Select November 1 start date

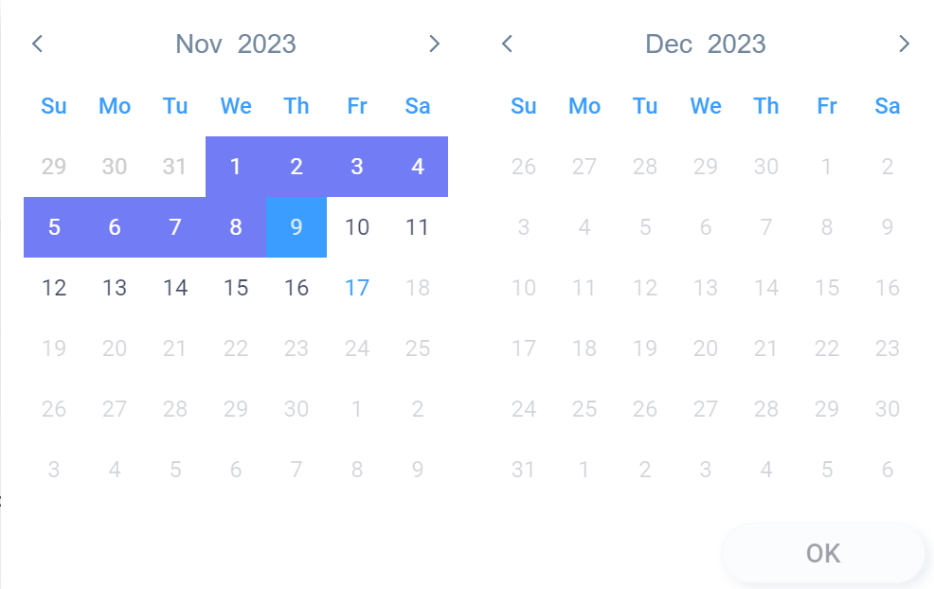pos(236,167)
